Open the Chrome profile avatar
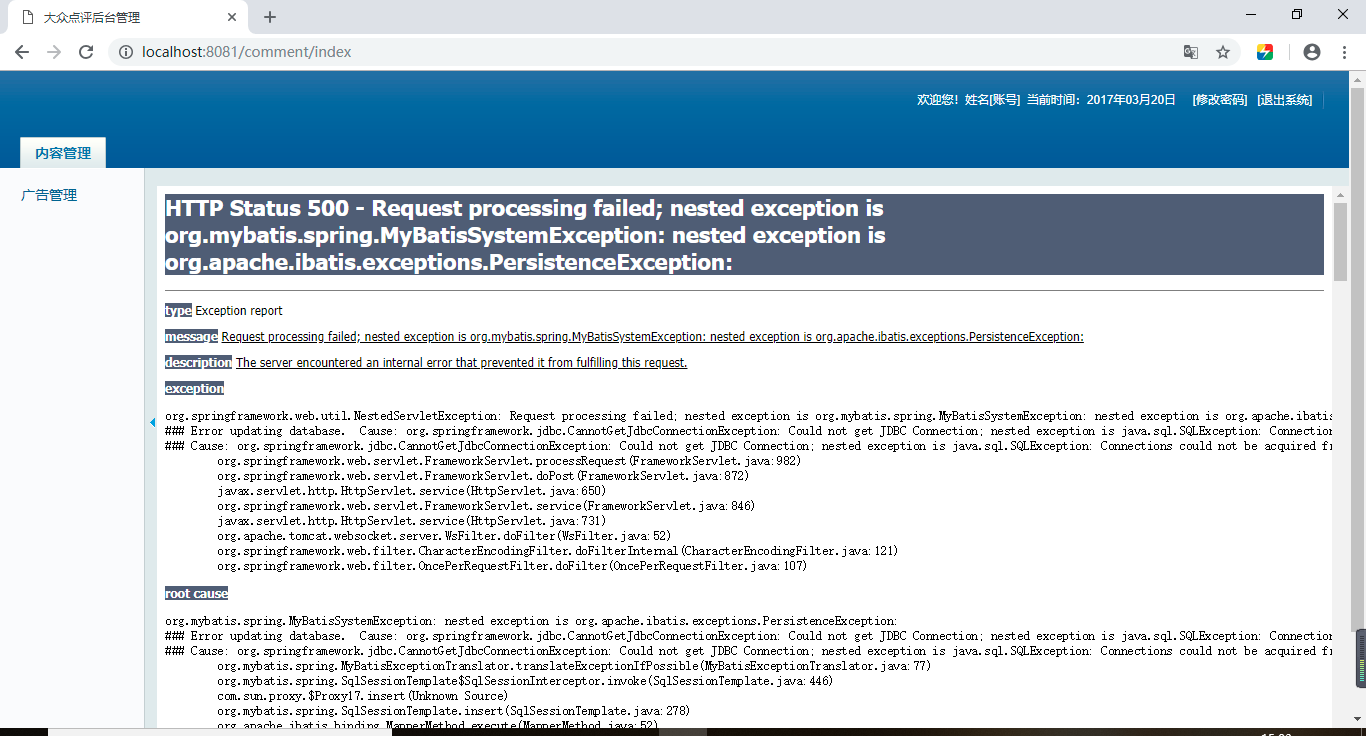The width and height of the screenshot is (1366, 736). pyautogui.click(x=1312, y=52)
